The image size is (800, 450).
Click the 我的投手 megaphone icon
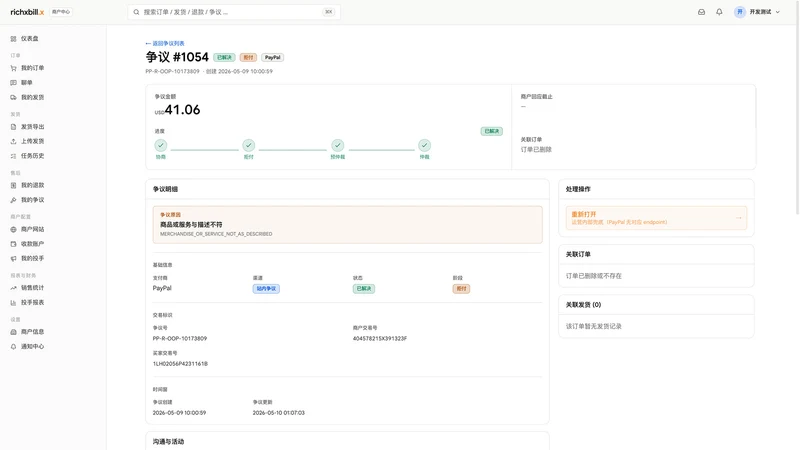[x=13, y=259]
